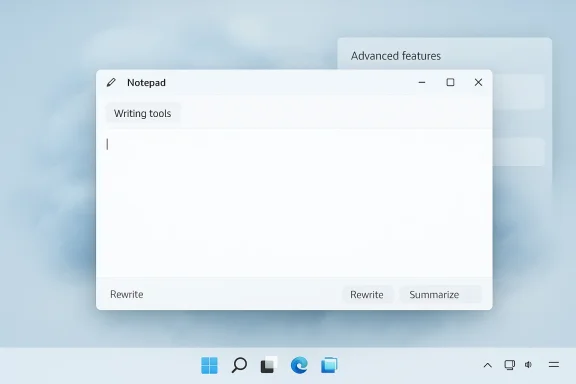The height and width of the screenshot is (384, 576).
Task: Open the blue File Explorer taskbar icon
Action: point(329,365)
